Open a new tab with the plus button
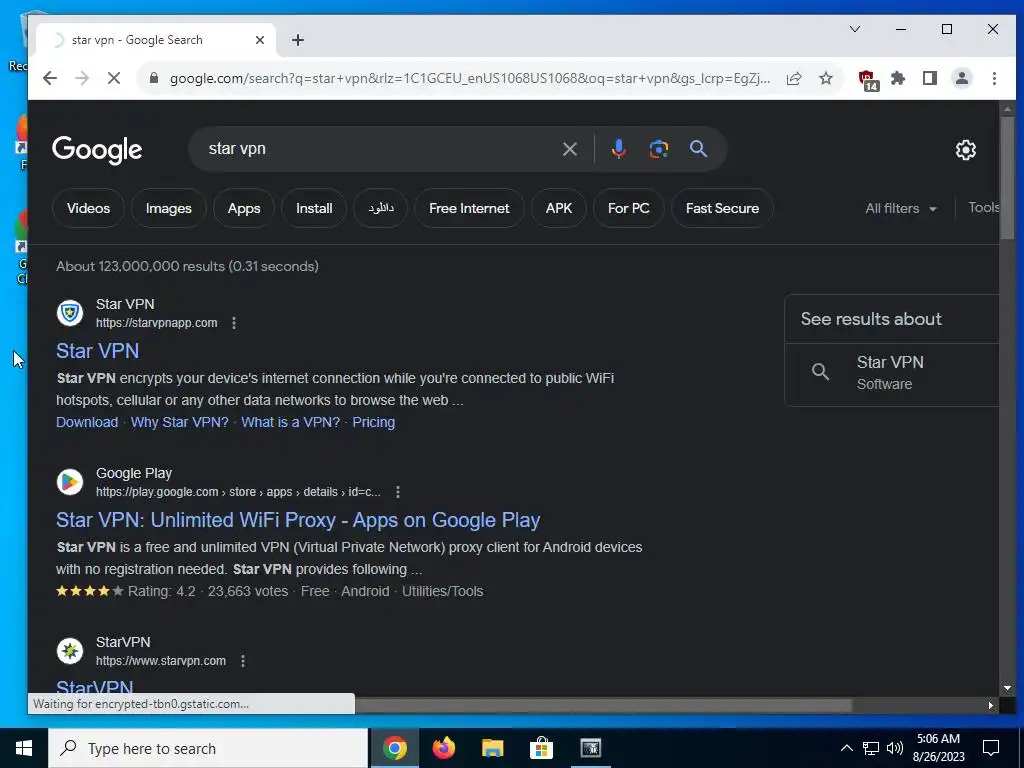 tap(298, 40)
